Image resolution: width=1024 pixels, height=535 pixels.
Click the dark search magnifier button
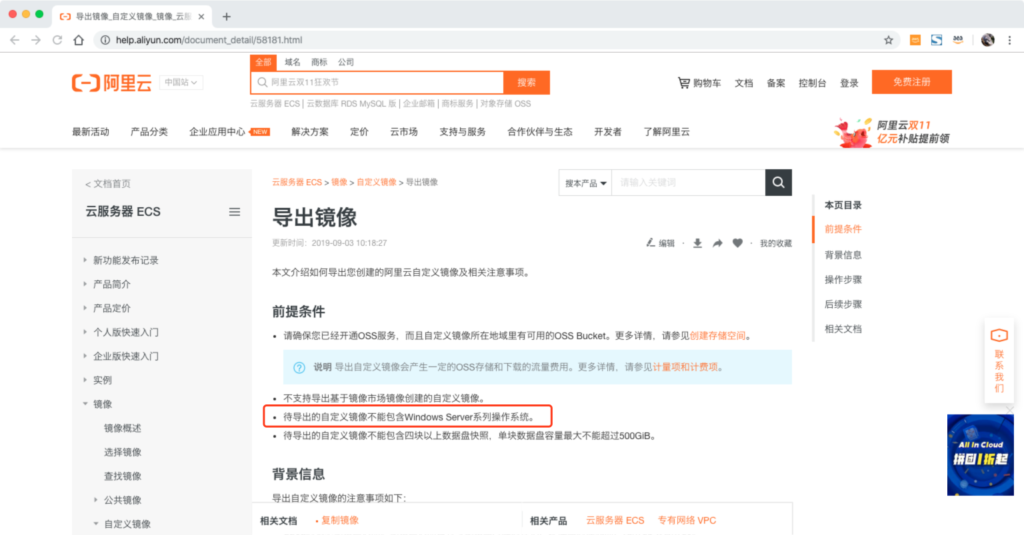click(x=778, y=183)
